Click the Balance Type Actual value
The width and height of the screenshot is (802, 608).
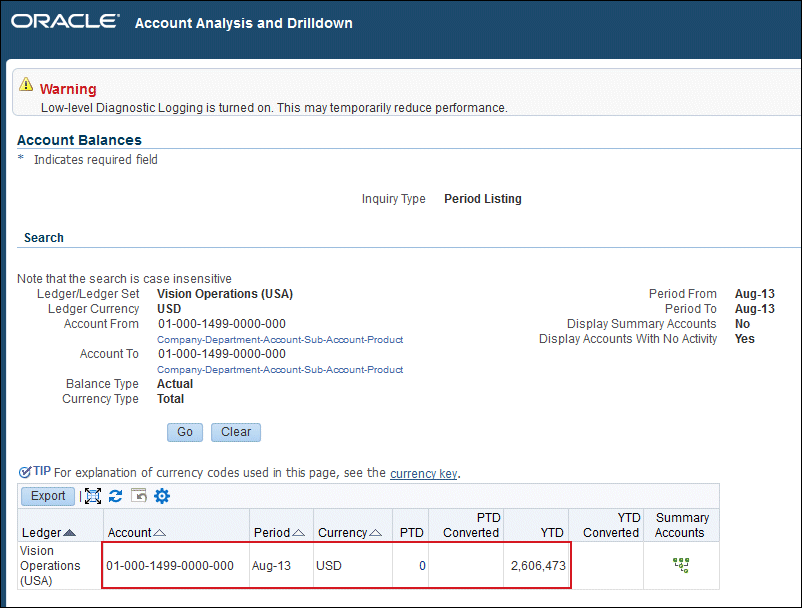pyautogui.click(x=175, y=384)
